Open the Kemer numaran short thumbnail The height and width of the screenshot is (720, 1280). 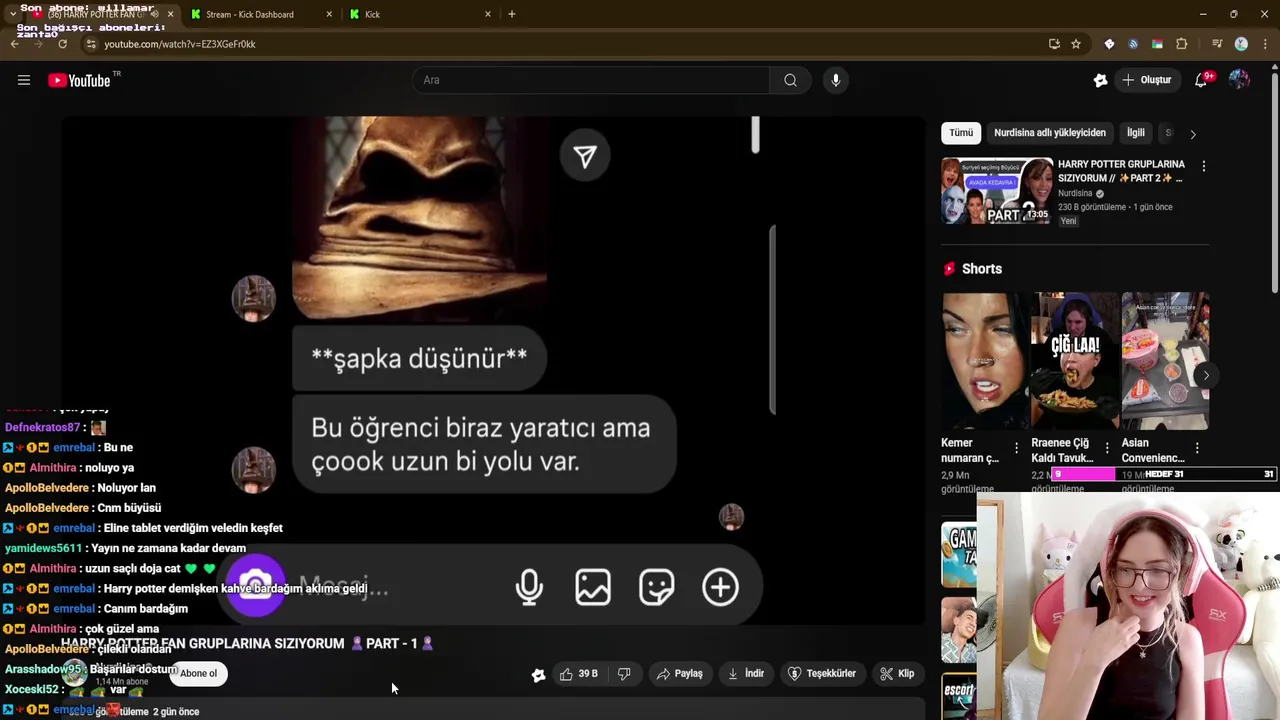(985, 361)
